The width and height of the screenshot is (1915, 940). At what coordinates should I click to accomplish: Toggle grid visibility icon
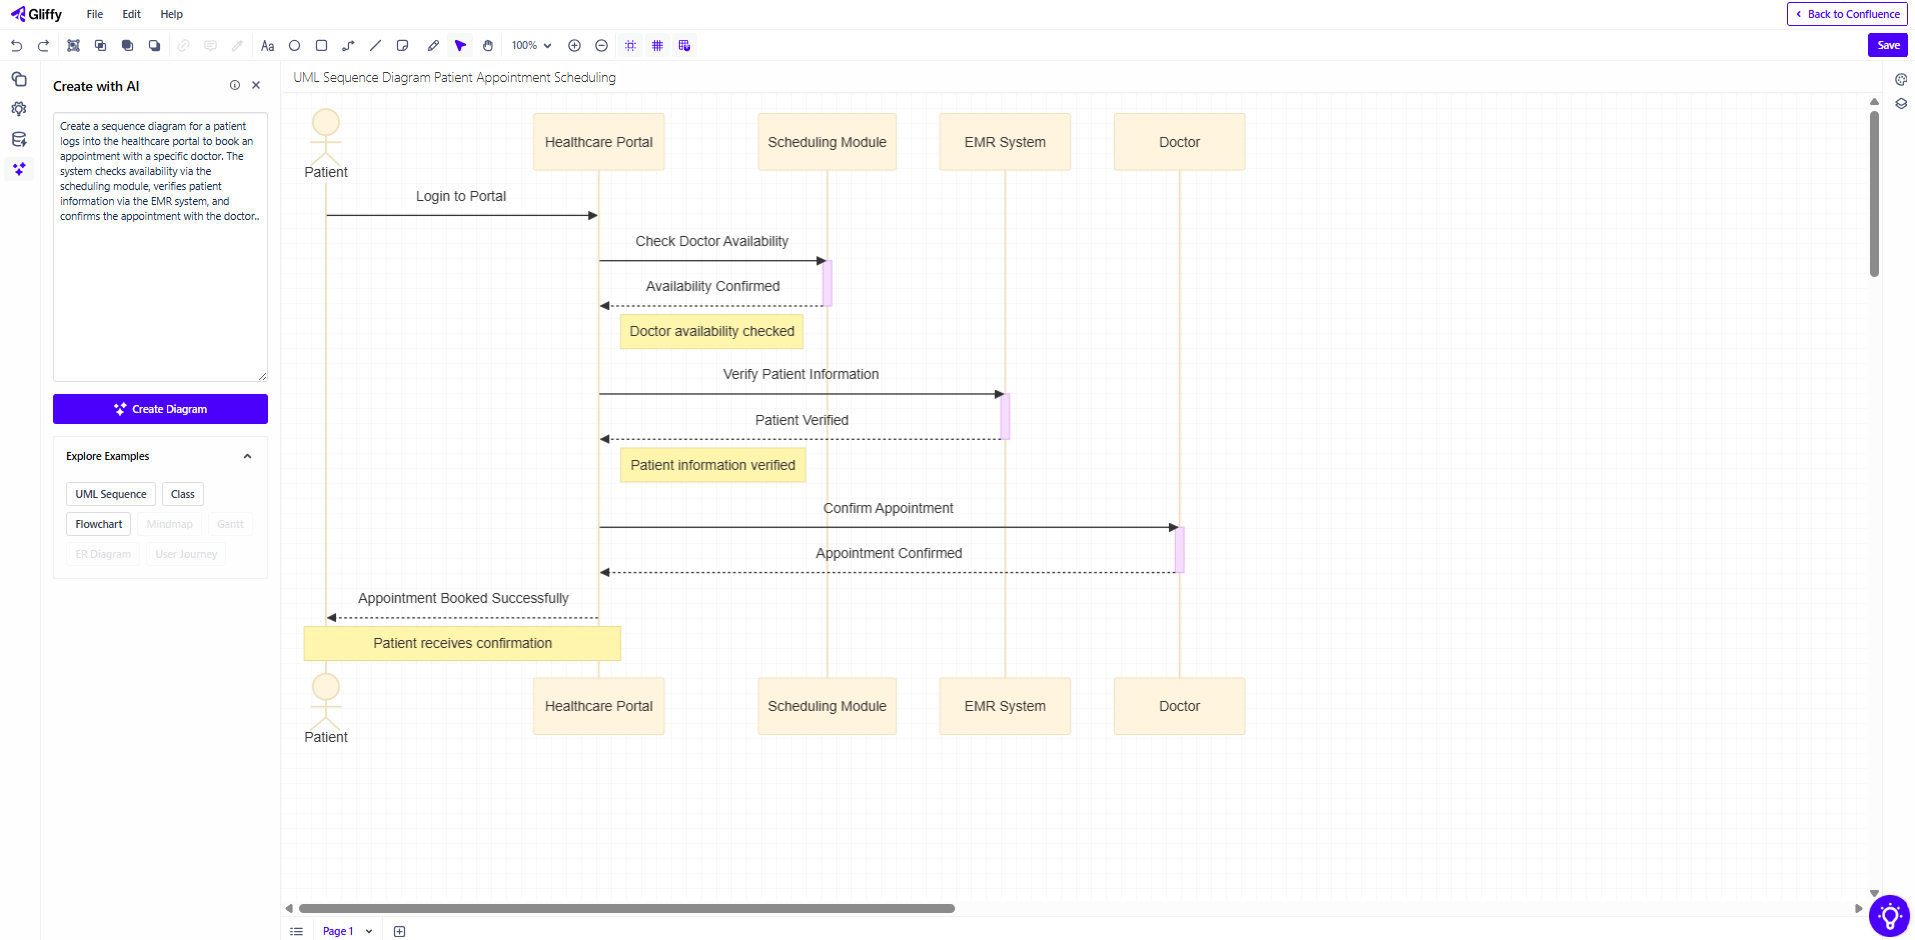(x=657, y=46)
